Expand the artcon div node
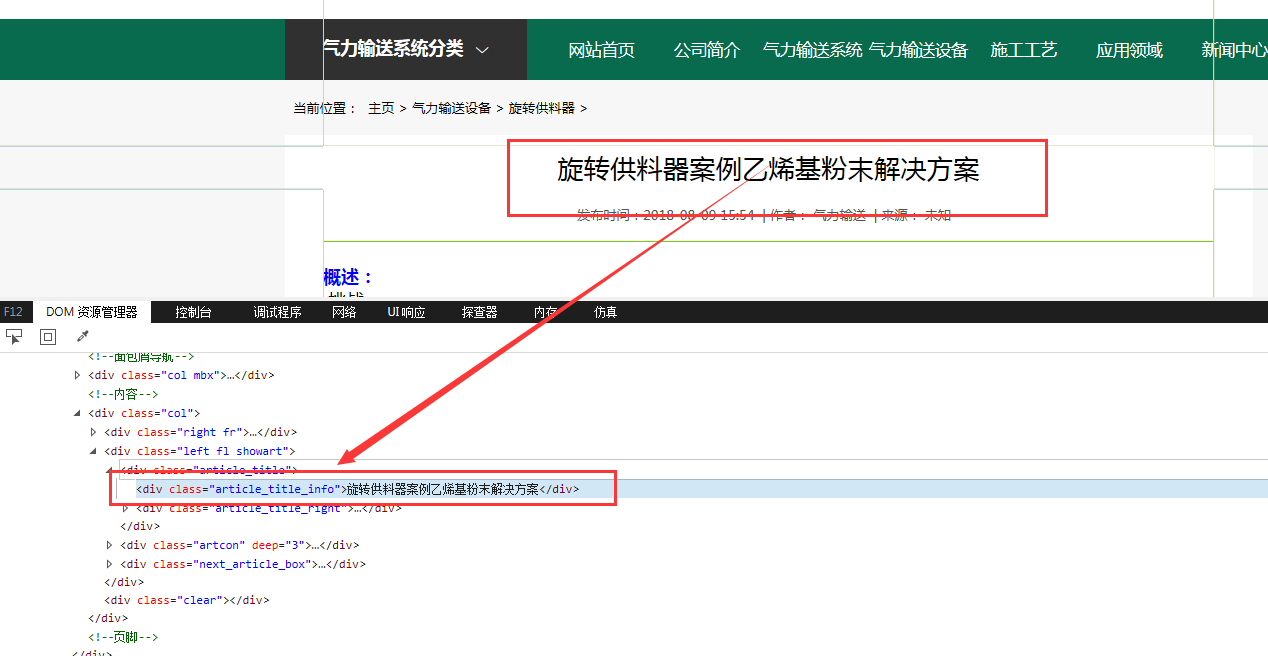 point(109,544)
